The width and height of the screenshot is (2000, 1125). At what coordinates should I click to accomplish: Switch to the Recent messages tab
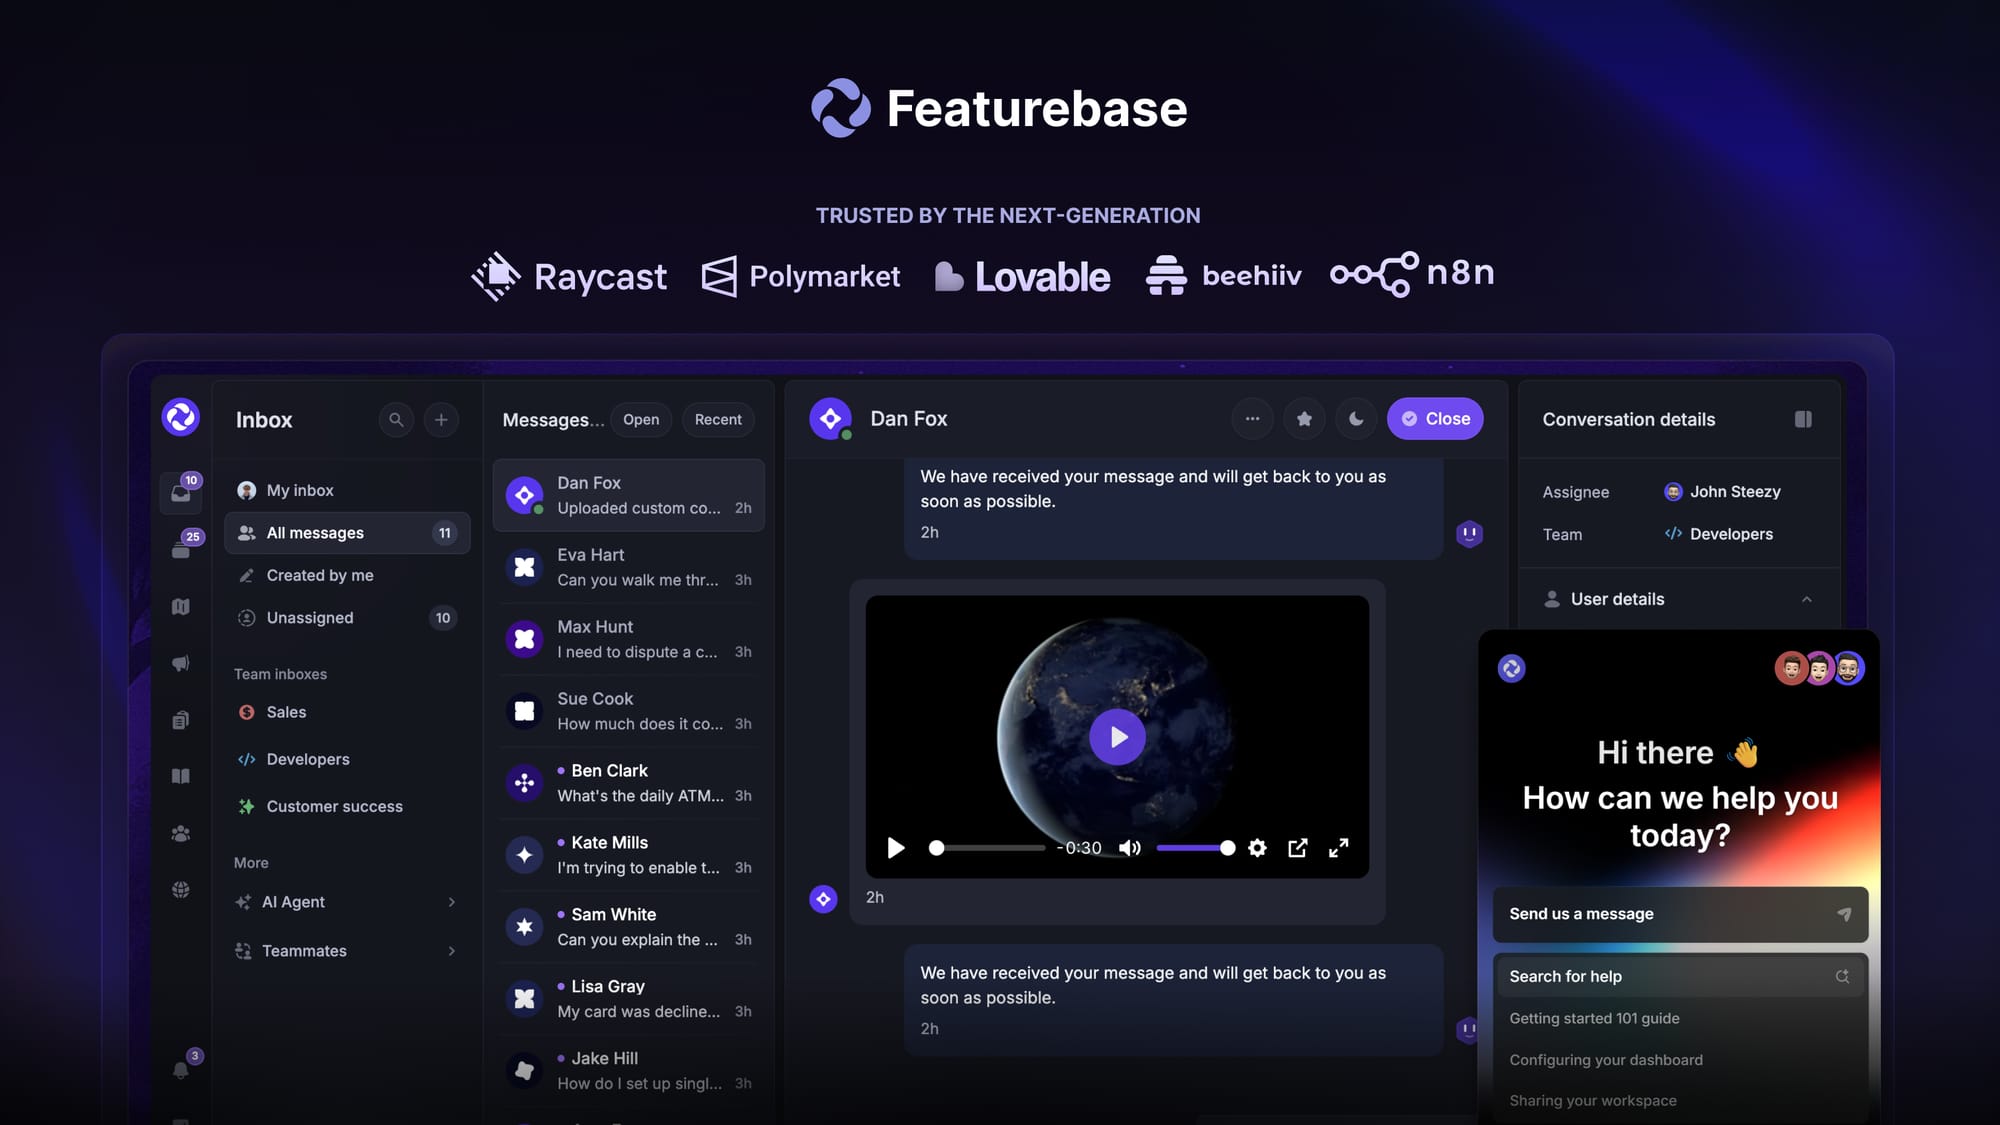[x=717, y=419]
